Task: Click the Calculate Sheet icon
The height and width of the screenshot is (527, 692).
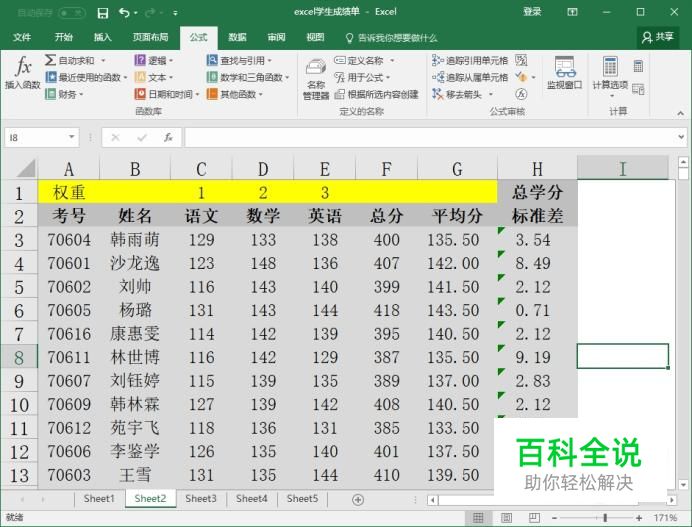Action: (x=638, y=89)
